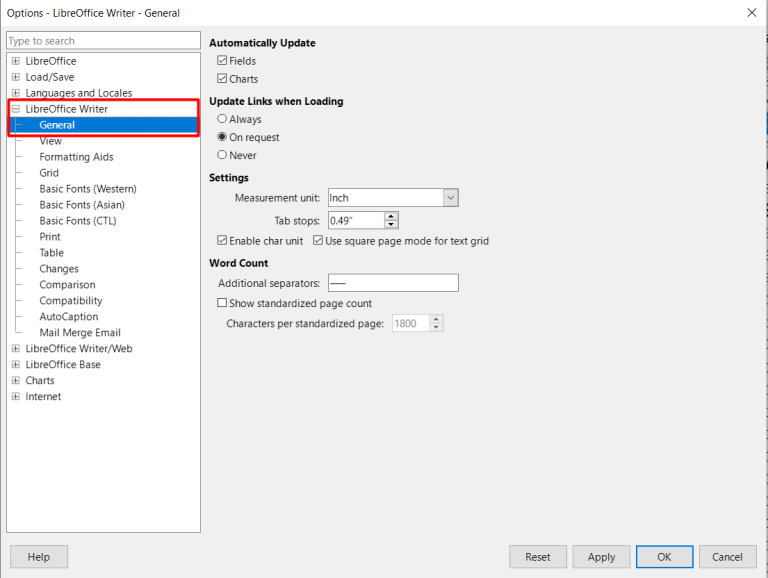Screen dimensions: 768x578
Task: Select the Table tree item
Action: click(51, 253)
